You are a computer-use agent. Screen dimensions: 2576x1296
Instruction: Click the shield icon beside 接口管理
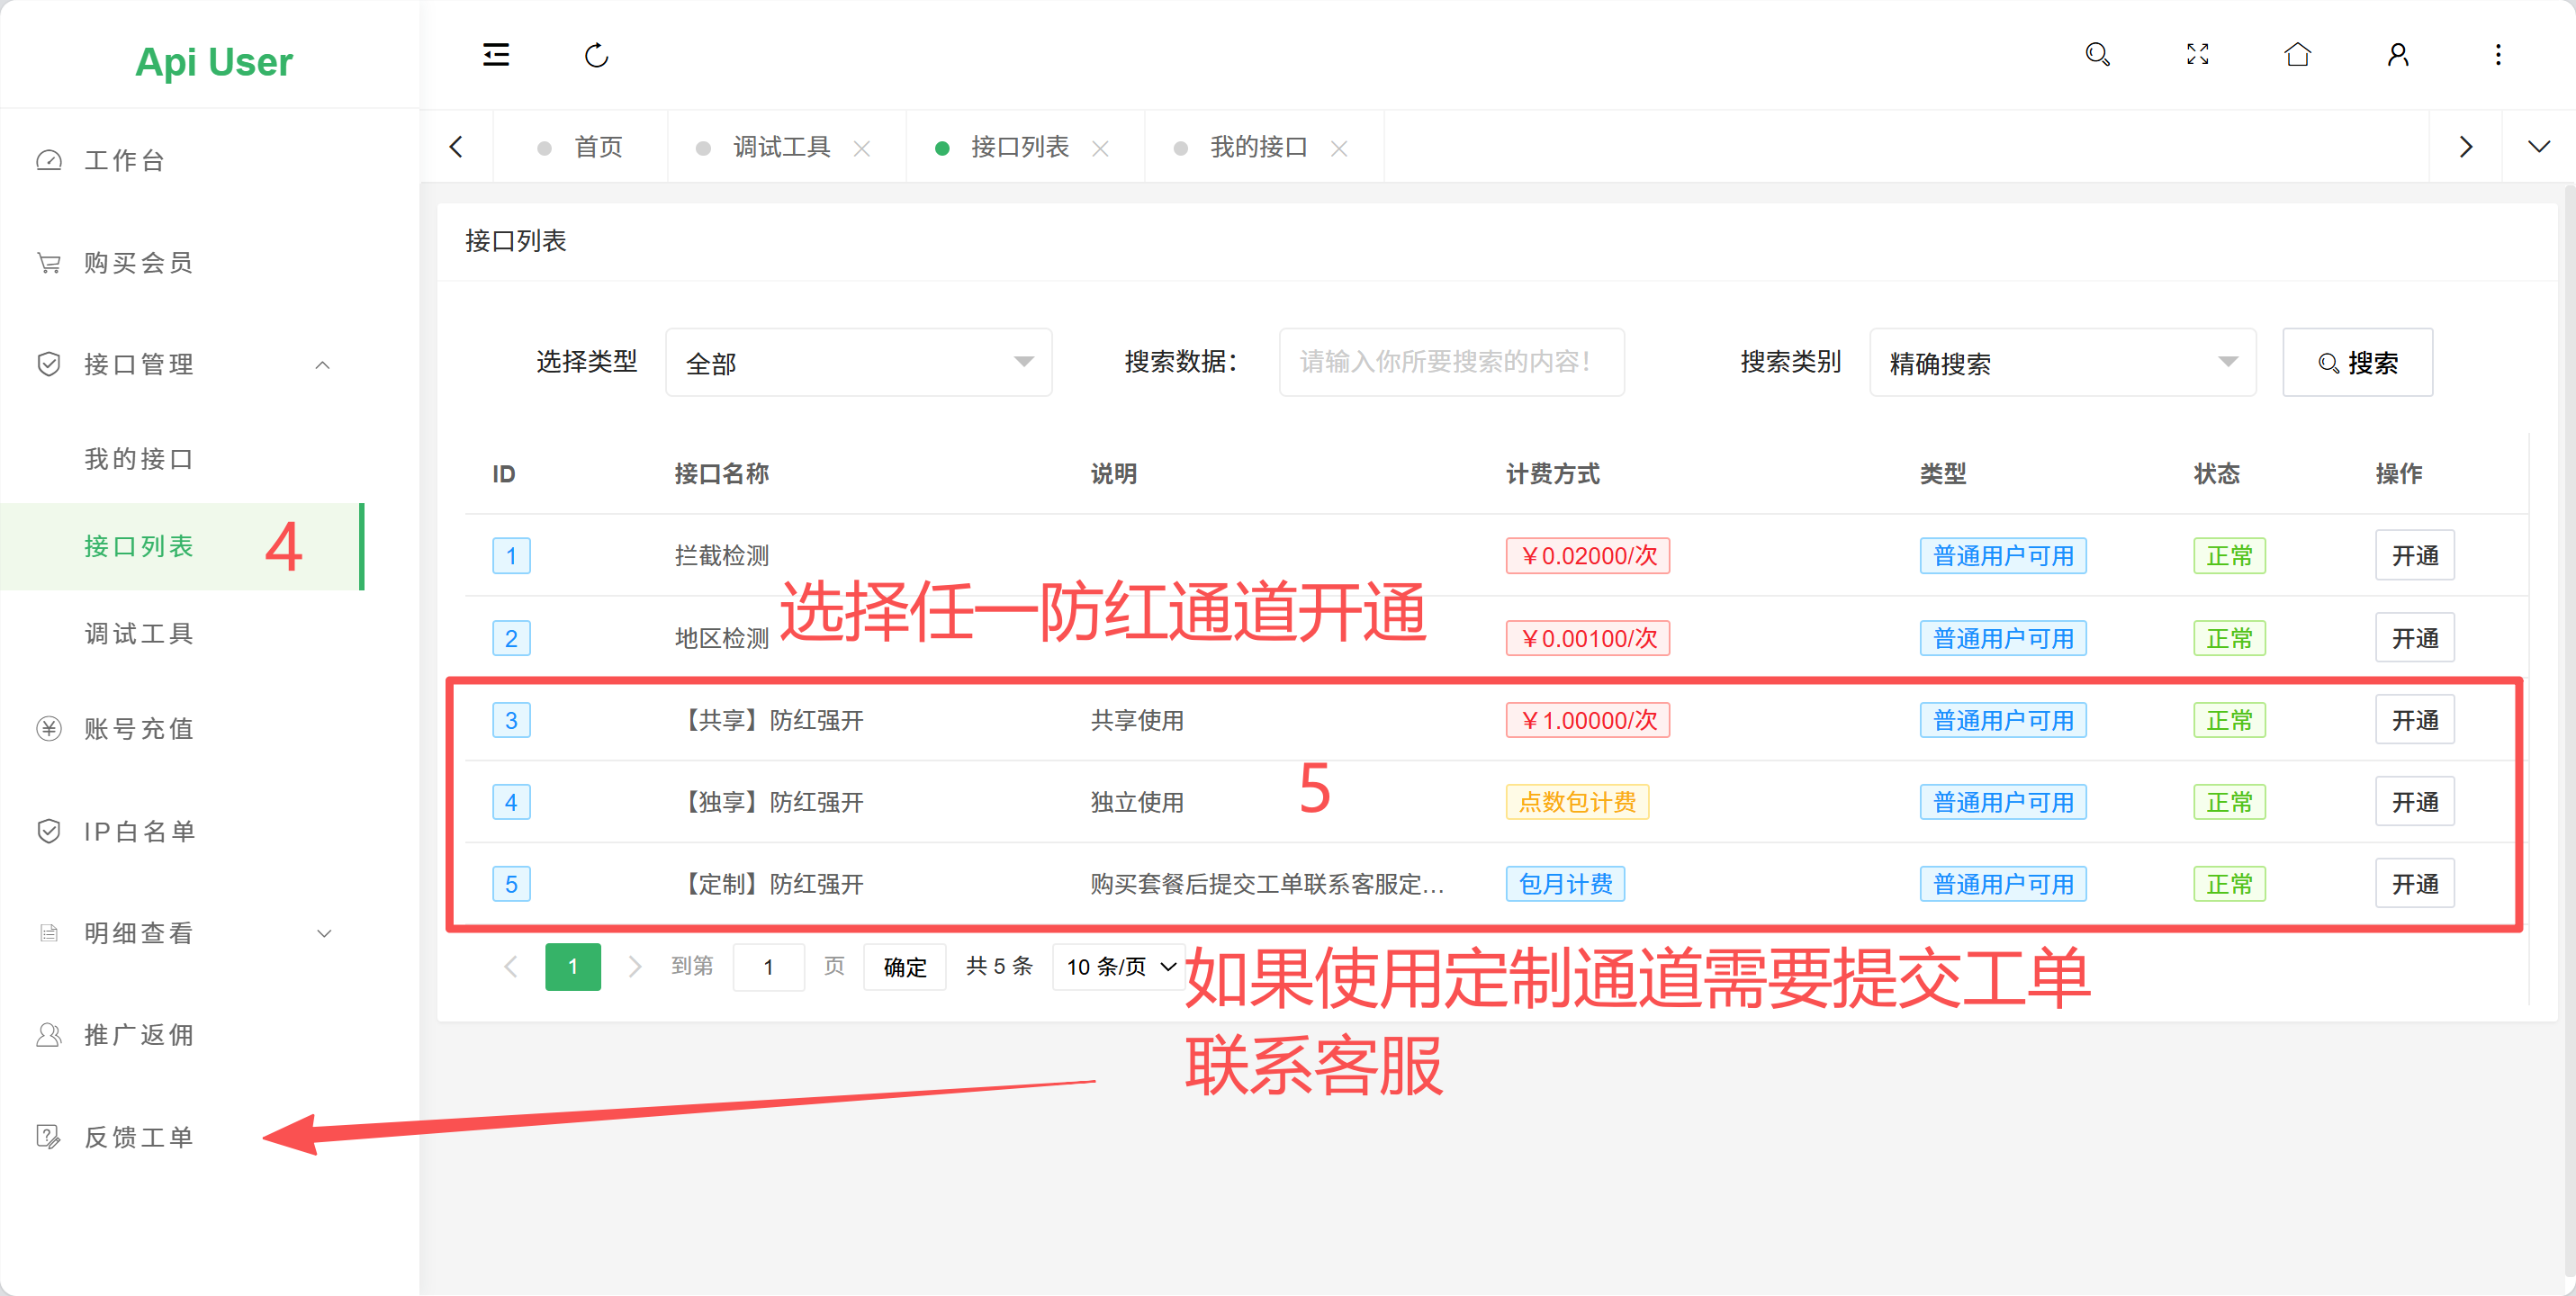tap(49, 364)
